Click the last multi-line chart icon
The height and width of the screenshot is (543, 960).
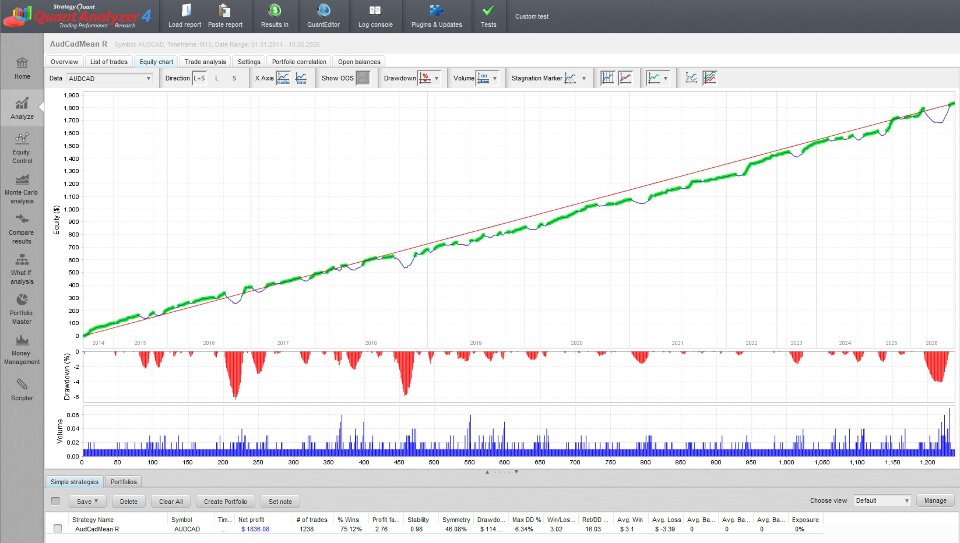[710, 78]
